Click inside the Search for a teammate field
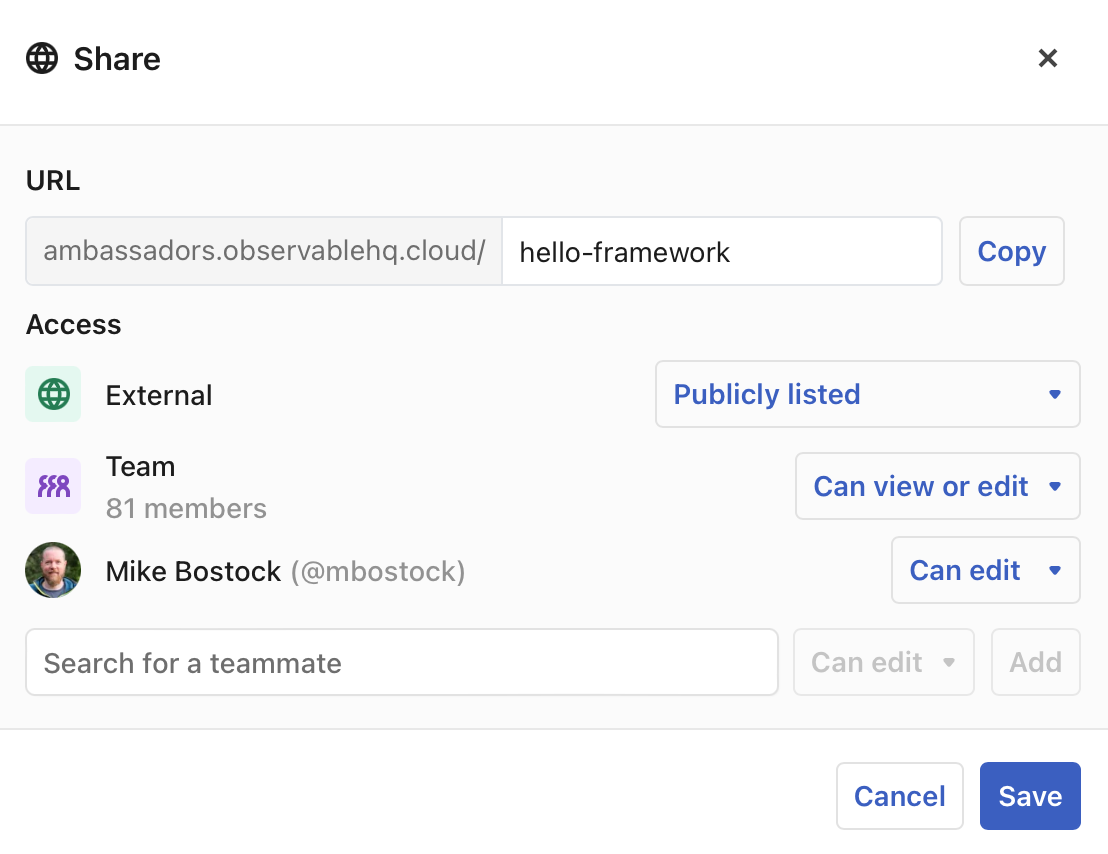The height and width of the screenshot is (854, 1108). click(400, 662)
